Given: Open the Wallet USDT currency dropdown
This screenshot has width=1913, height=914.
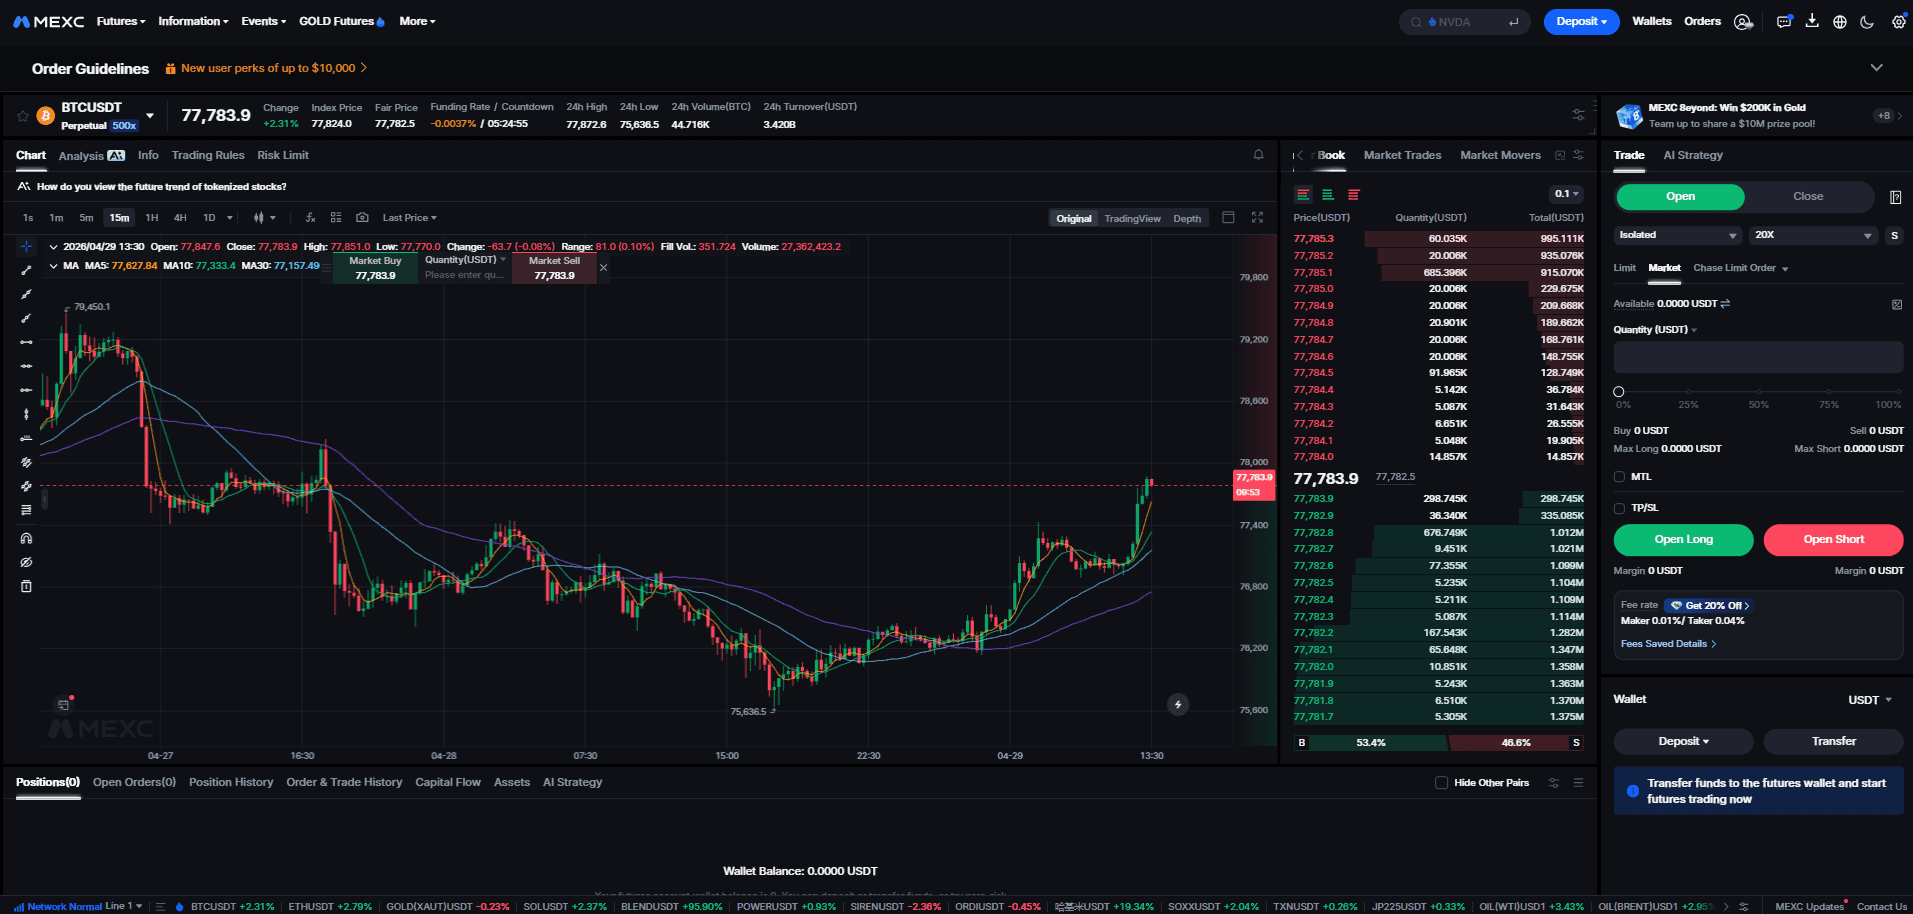Looking at the screenshot, I should pyautogui.click(x=1870, y=700).
